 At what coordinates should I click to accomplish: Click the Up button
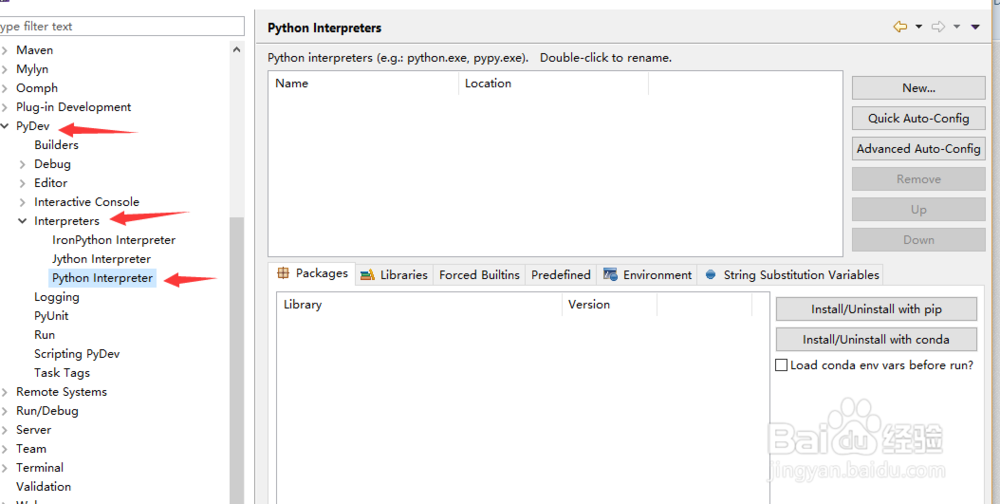(918, 209)
